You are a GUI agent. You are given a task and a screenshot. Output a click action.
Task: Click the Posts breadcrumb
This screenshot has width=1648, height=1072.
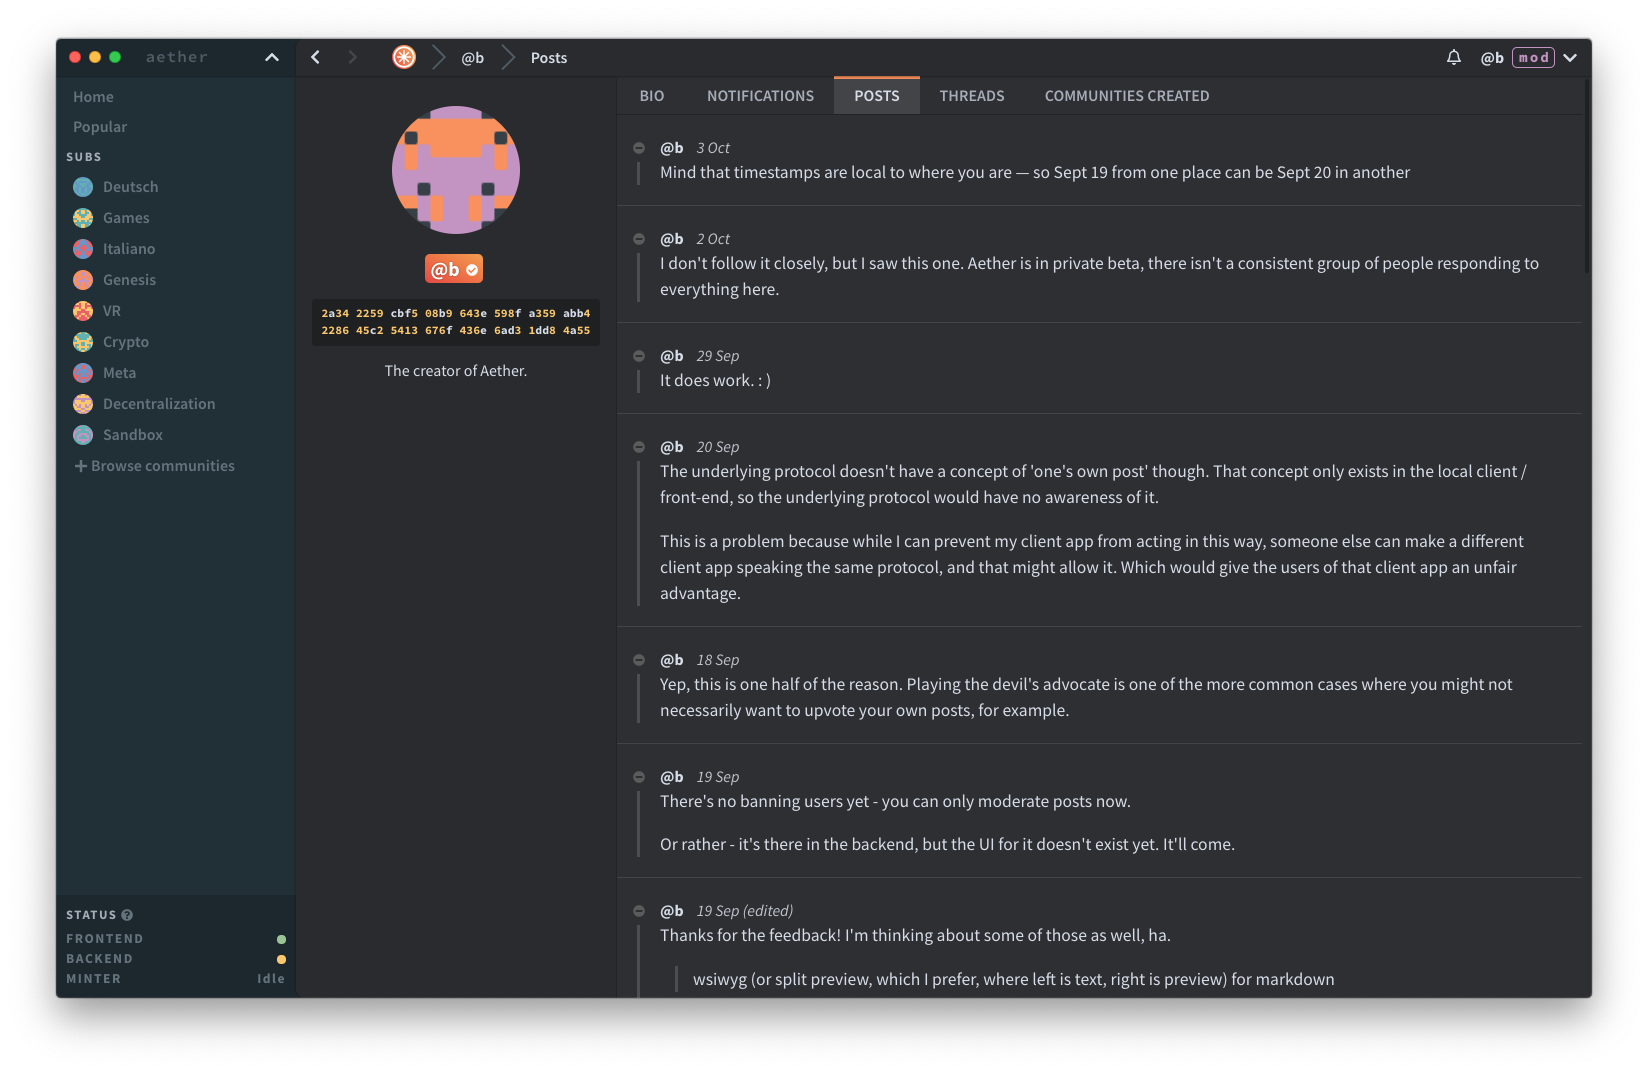click(x=549, y=58)
